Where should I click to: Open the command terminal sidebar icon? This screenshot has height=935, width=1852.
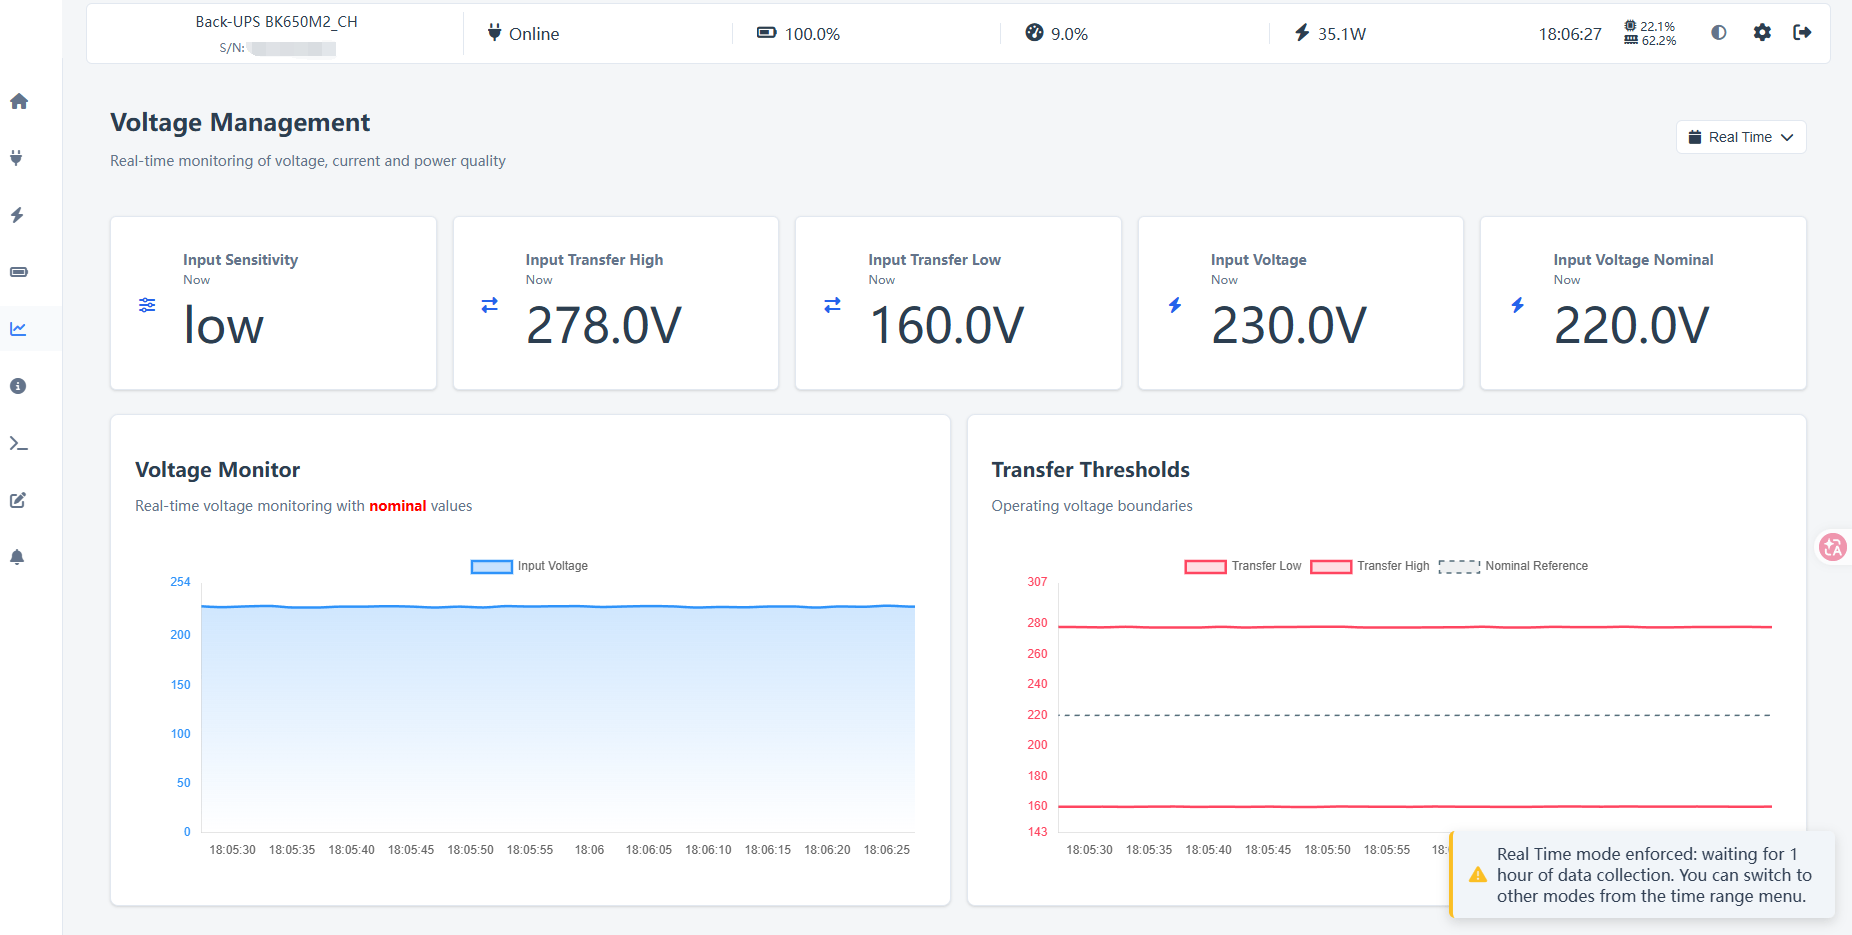pyautogui.click(x=18, y=443)
